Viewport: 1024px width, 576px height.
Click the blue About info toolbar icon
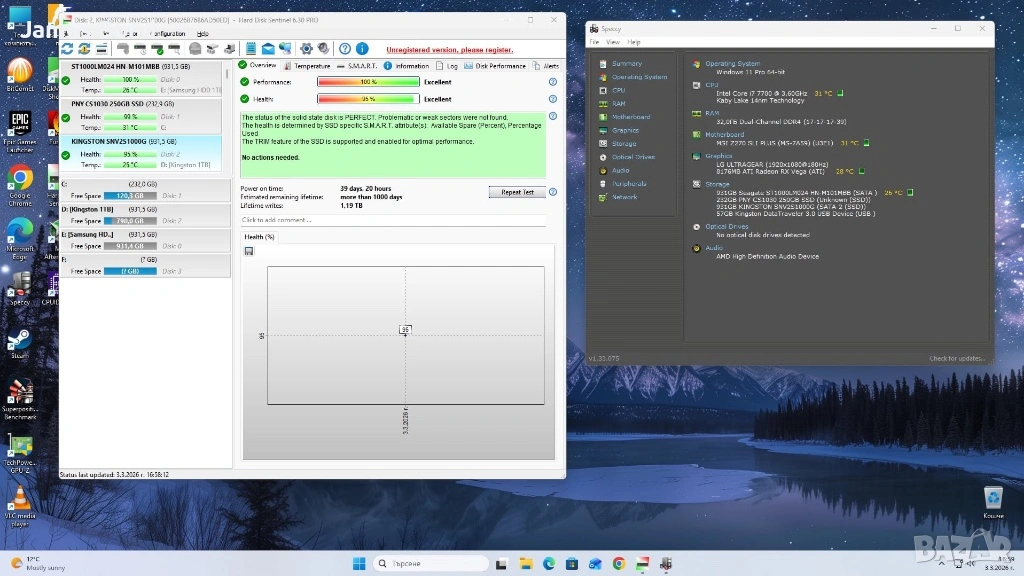(362, 48)
